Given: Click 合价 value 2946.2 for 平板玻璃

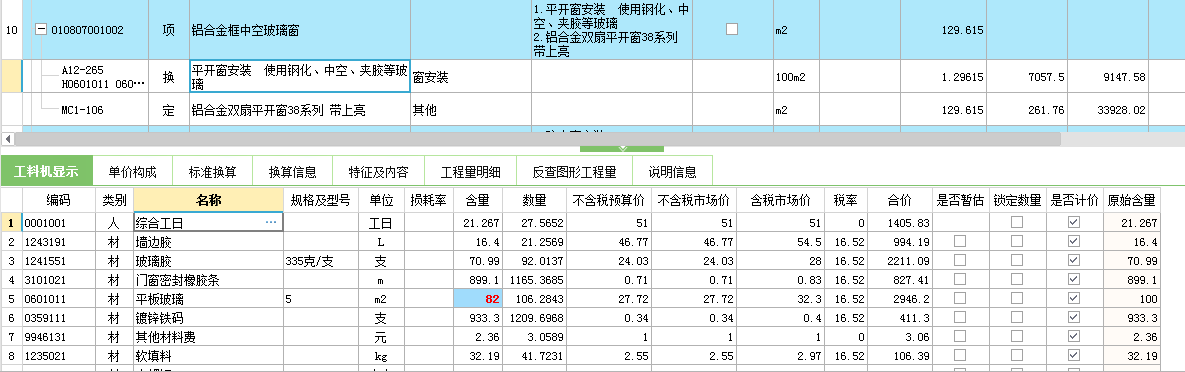Looking at the screenshot, I should click(899, 299).
